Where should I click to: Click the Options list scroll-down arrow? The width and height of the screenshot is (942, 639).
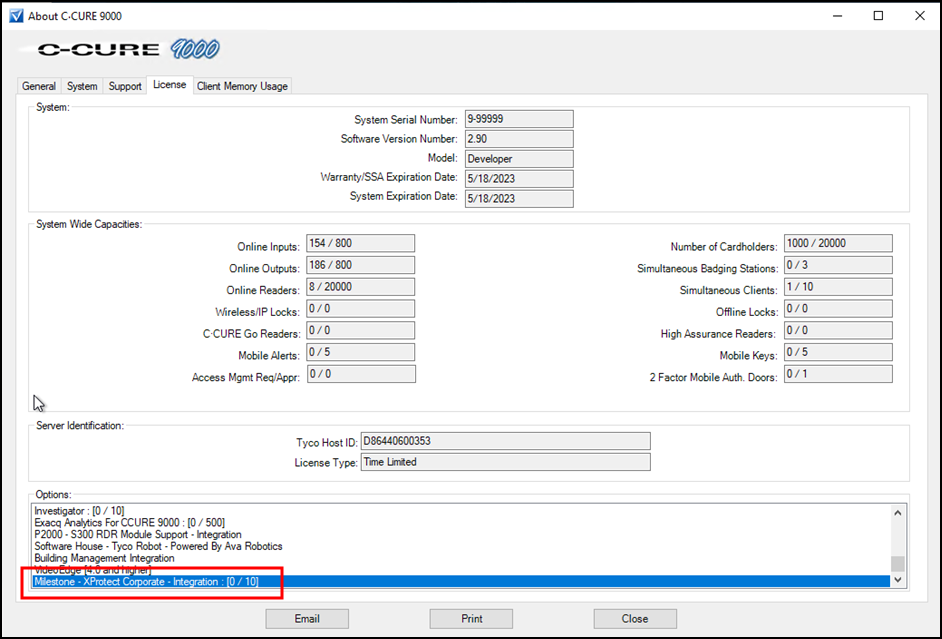897,580
